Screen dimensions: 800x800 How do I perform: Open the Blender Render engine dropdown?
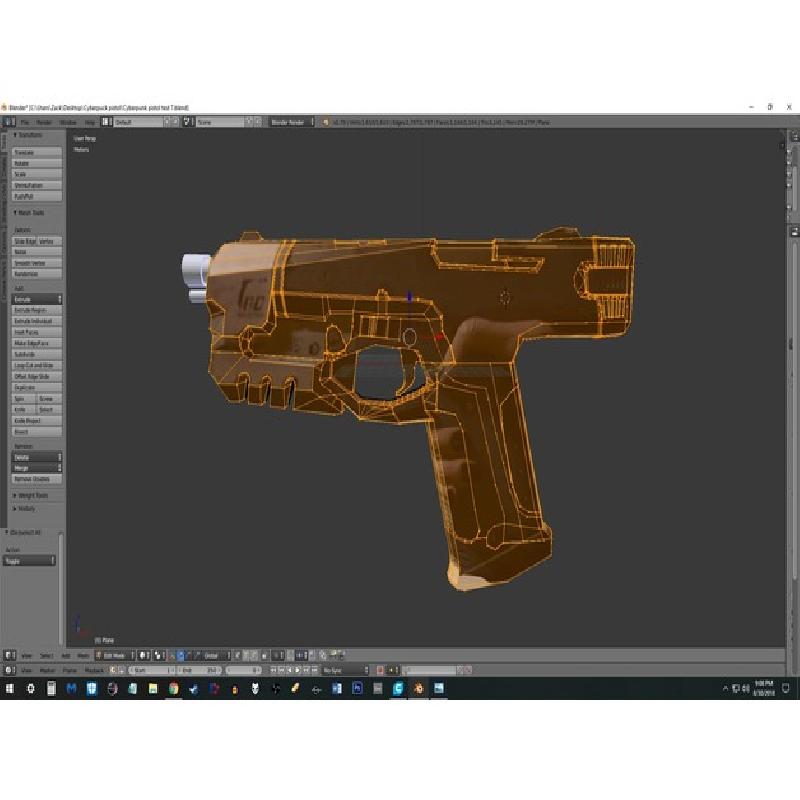pos(292,122)
